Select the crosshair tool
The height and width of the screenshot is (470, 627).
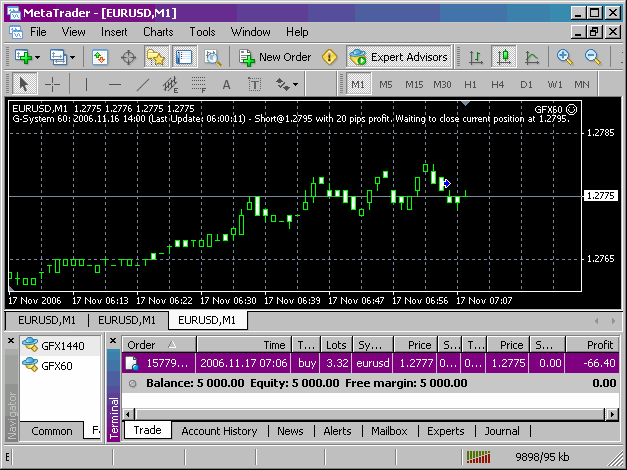point(52,84)
